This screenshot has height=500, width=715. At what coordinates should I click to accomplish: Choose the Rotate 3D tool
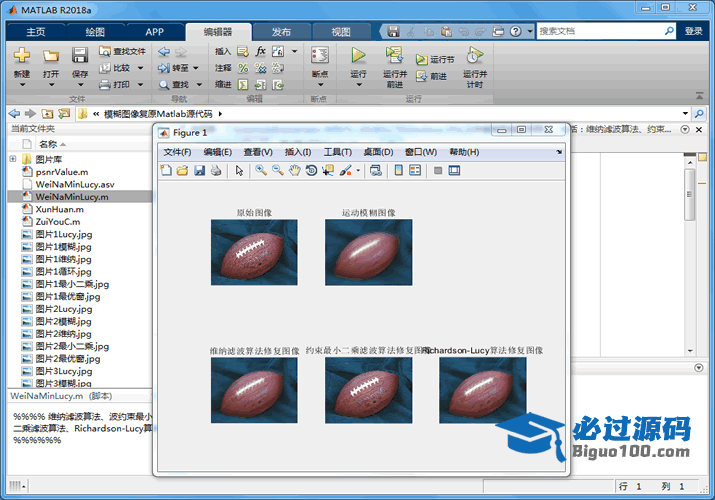[311, 171]
